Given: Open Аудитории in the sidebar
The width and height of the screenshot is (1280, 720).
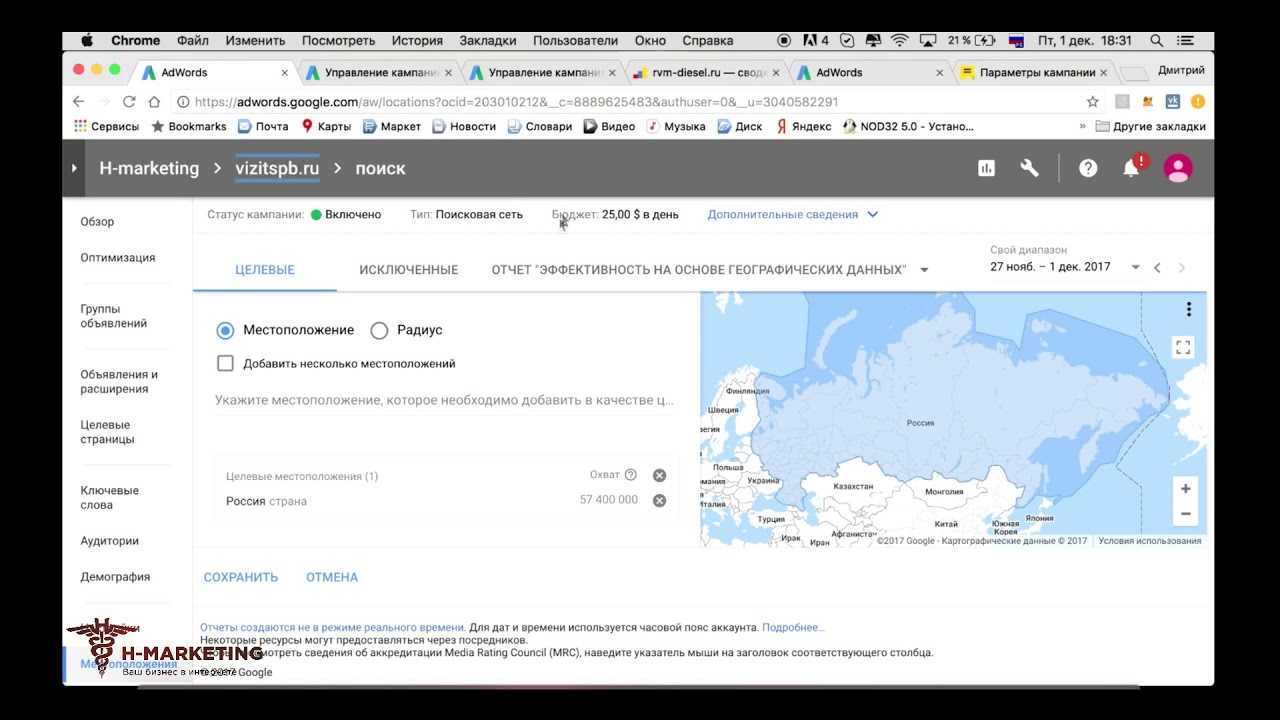Looking at the screenshot, I should click(109, 541).
